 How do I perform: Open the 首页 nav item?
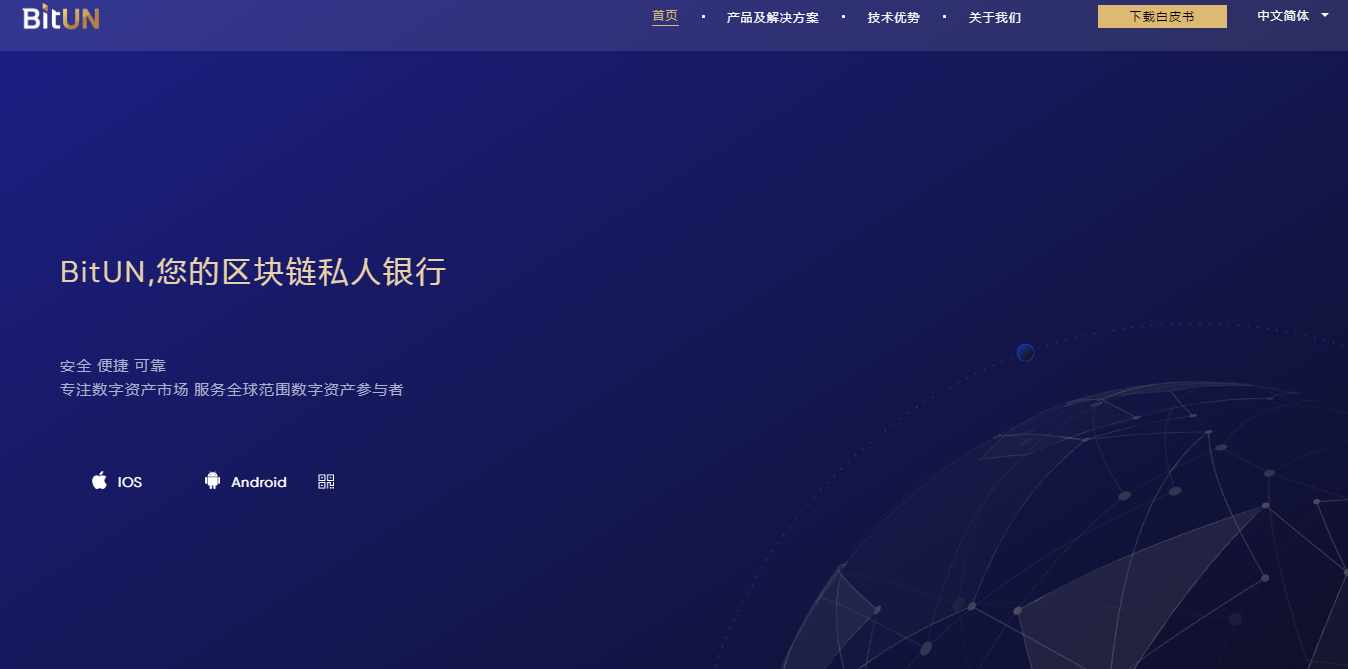(x=665, y=16)
